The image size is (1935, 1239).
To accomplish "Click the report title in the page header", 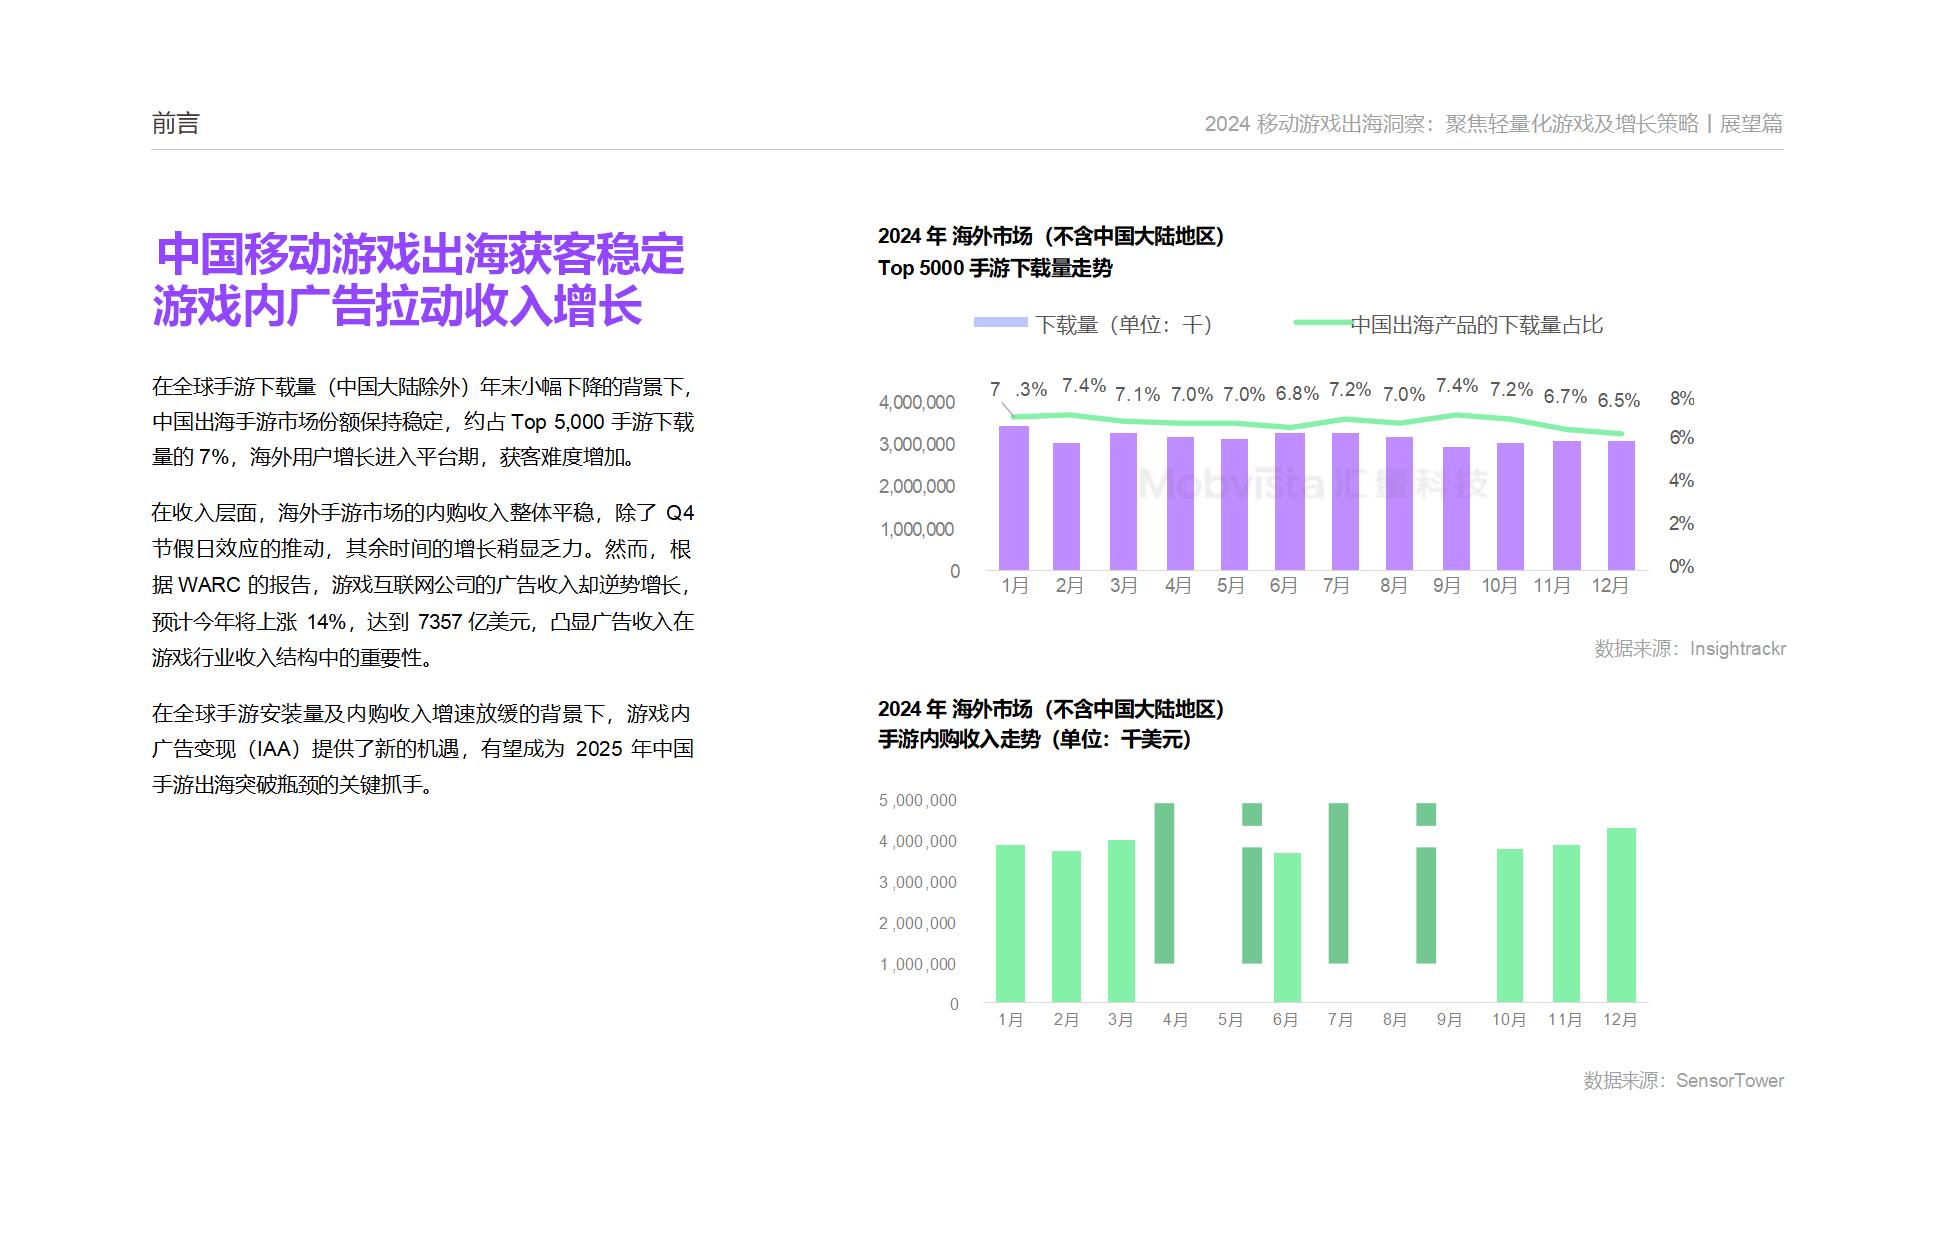I will click(x=1493, y=124).
